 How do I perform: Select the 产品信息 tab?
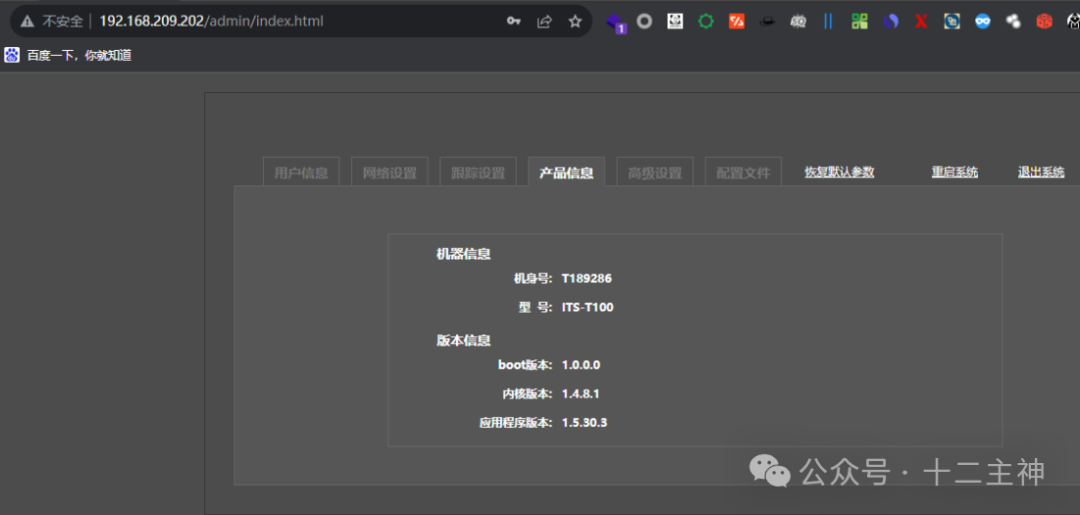(566, 171)
